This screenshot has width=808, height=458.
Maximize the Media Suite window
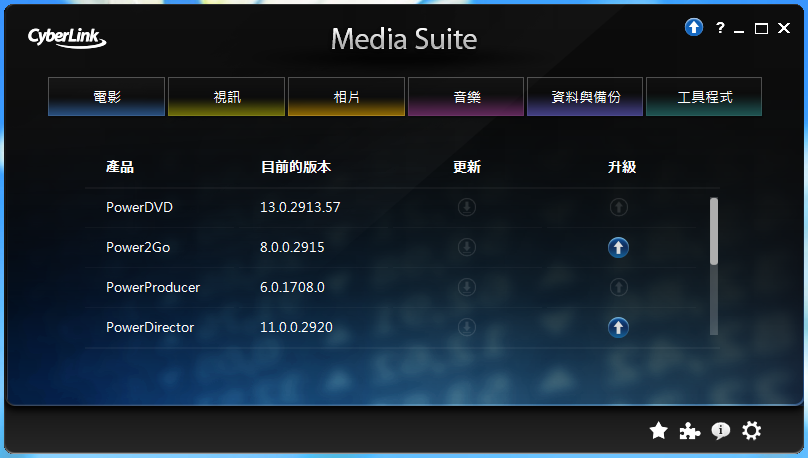coord(761,28)
